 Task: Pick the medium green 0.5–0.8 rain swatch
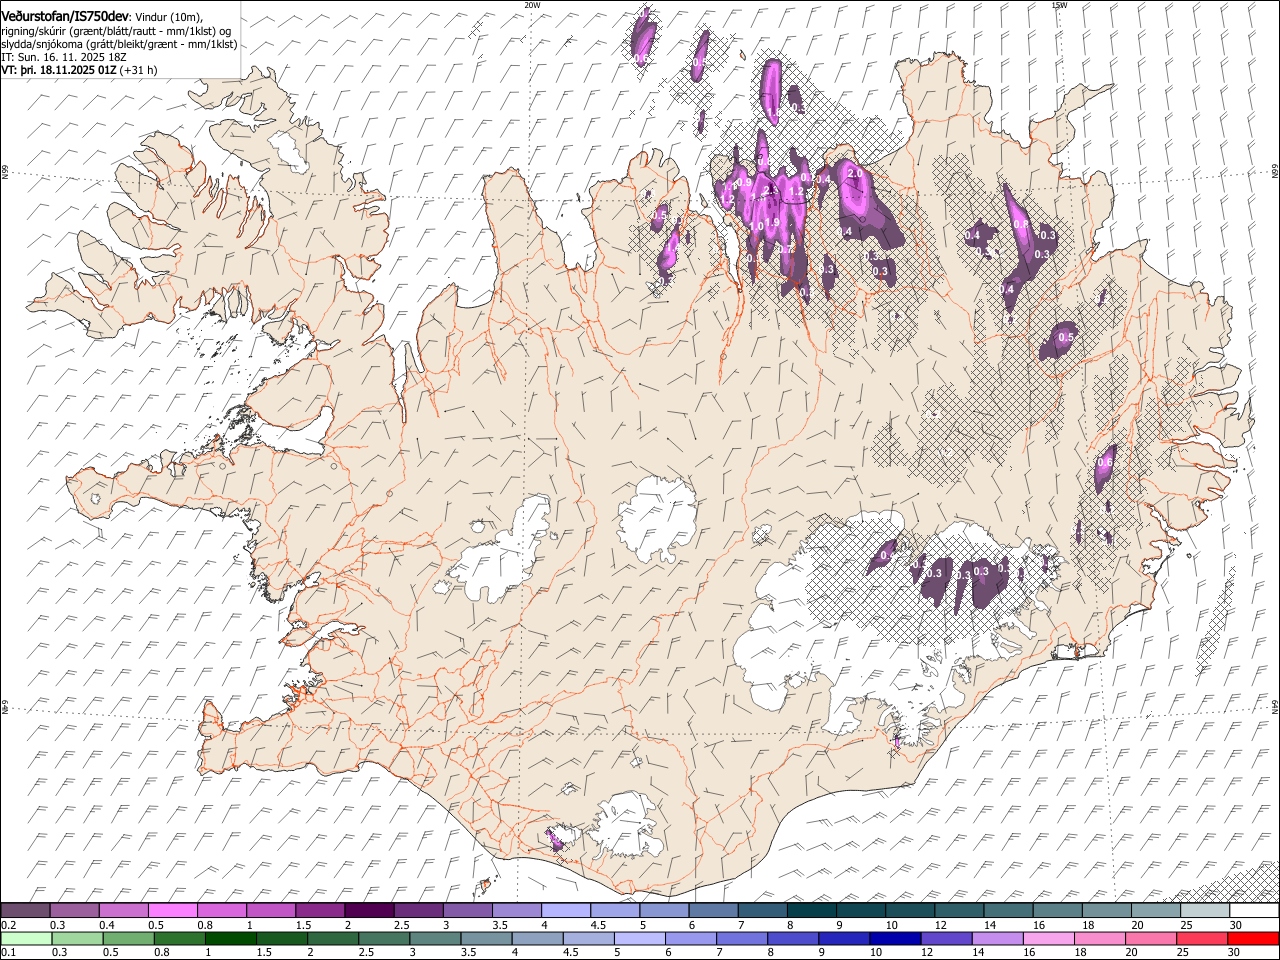click(x=128, y=938)
